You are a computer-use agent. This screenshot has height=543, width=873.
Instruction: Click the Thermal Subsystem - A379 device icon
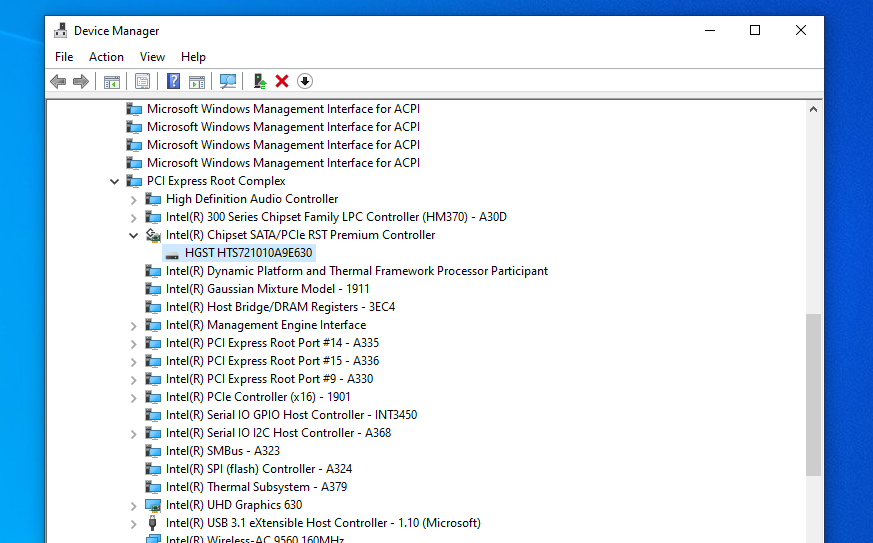[x=153, y=487]
